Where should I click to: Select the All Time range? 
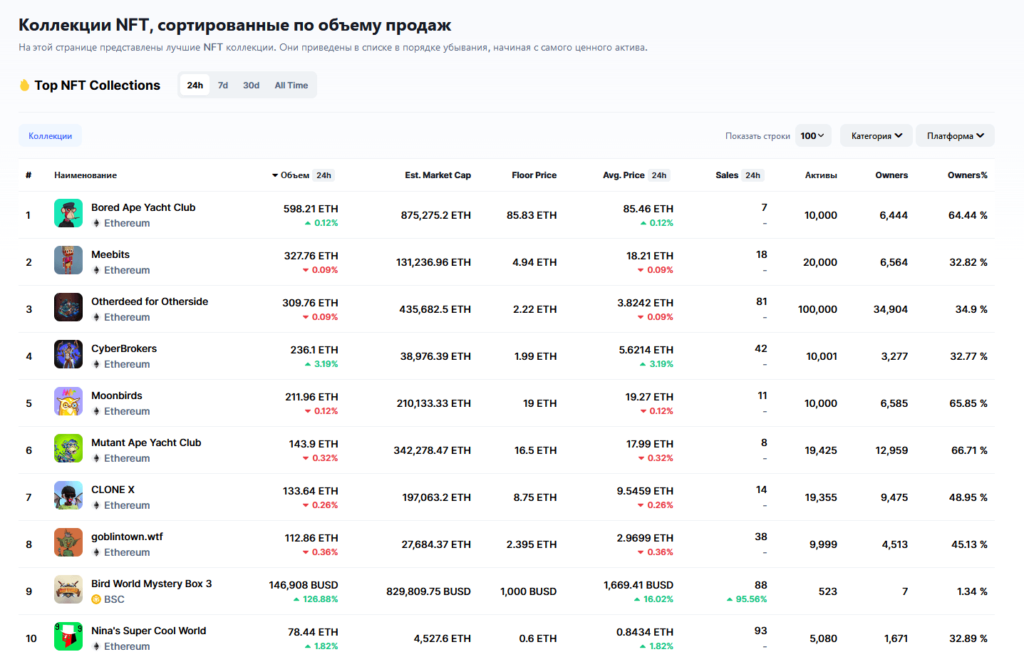[x=291, y=86]
